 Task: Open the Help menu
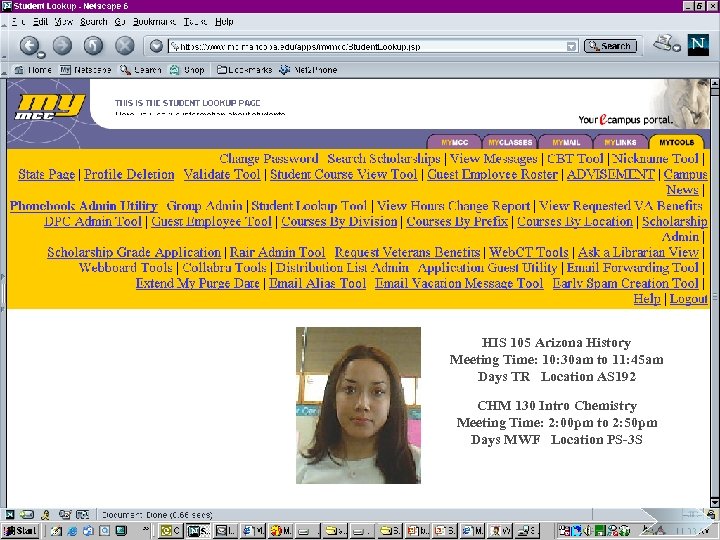[x=224, y=22]
